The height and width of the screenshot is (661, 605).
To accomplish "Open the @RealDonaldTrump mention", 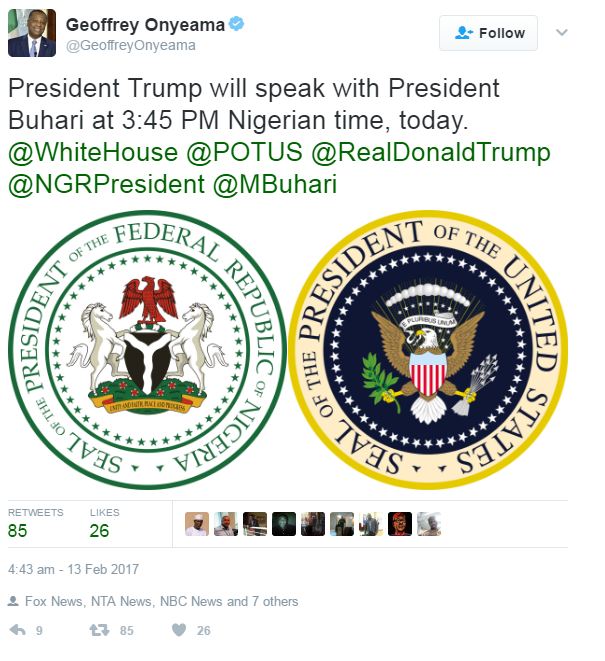I will [x=431, y=152].
